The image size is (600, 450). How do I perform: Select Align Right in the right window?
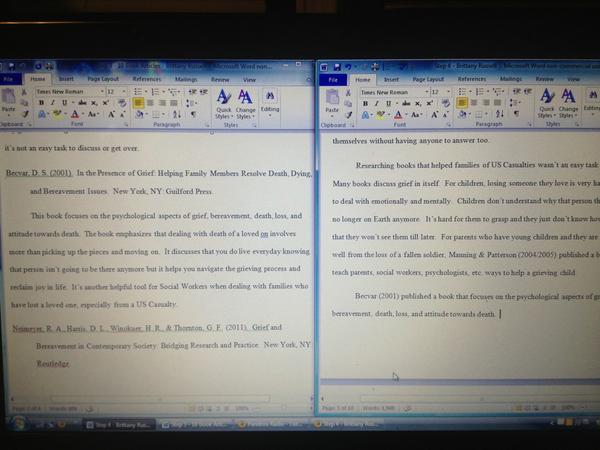[486, 103]
